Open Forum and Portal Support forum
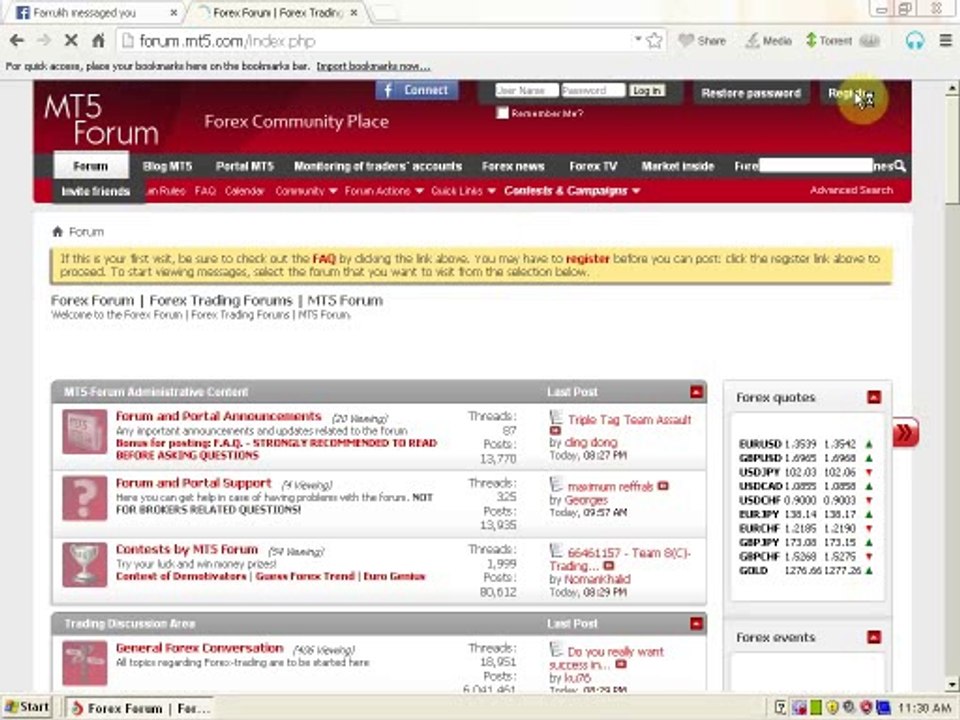Image resolution: width=960 pixels, height=720 pixels. [193, 483]
